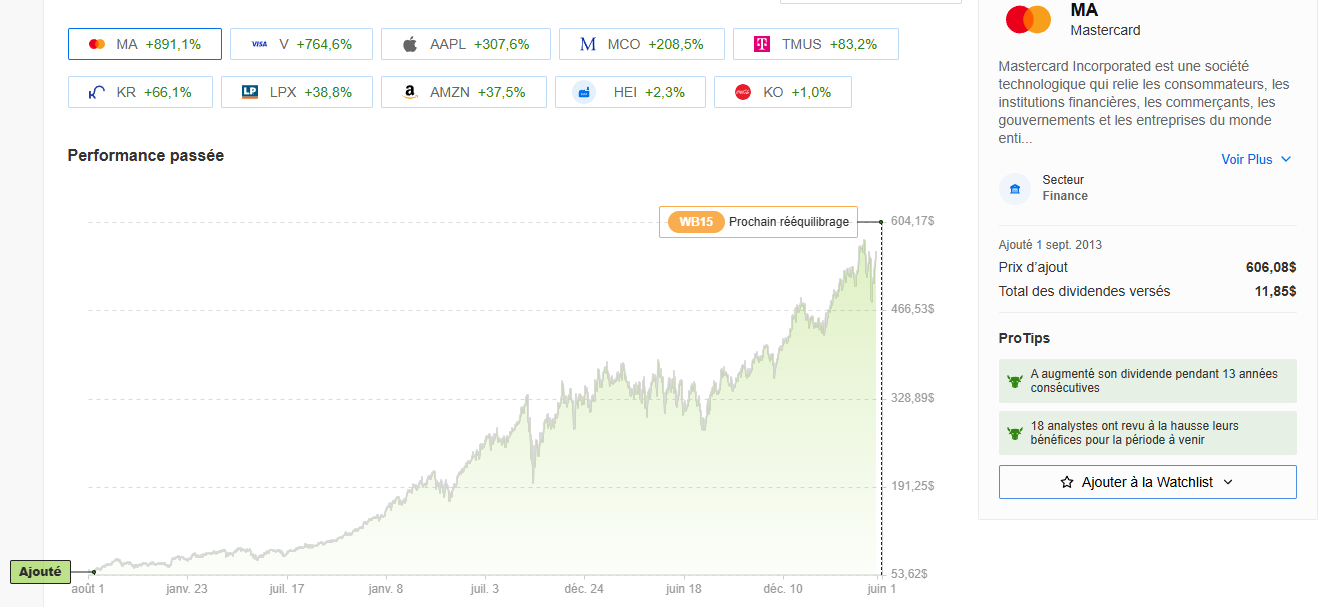Click the dividends total 11,85$
The width and height of the screenshot is (1319, 607).
coord(1275,291)
